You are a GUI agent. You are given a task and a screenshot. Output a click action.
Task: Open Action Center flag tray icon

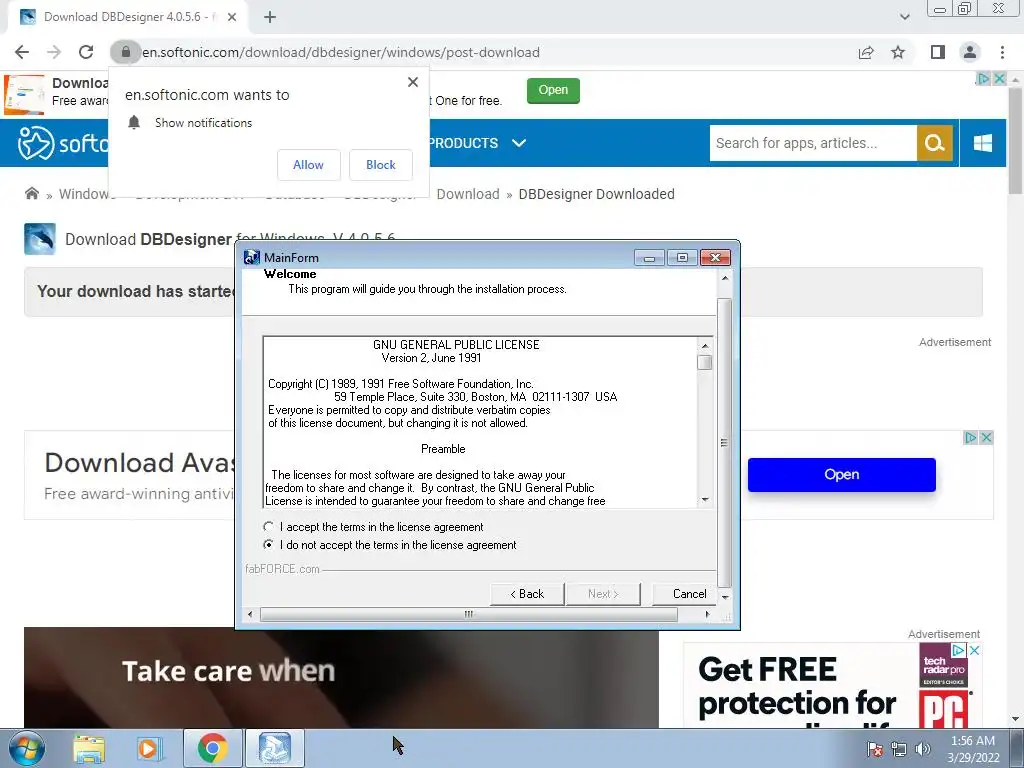875,749
